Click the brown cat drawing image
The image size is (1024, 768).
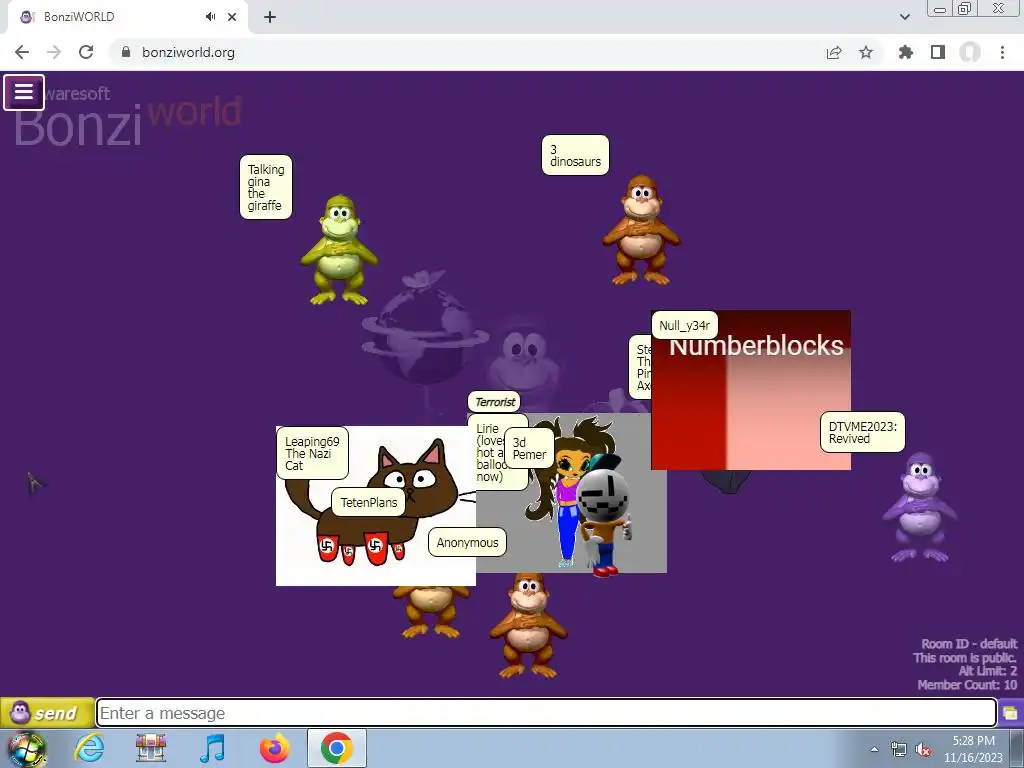pyautogui.click(x=376, y=506)
